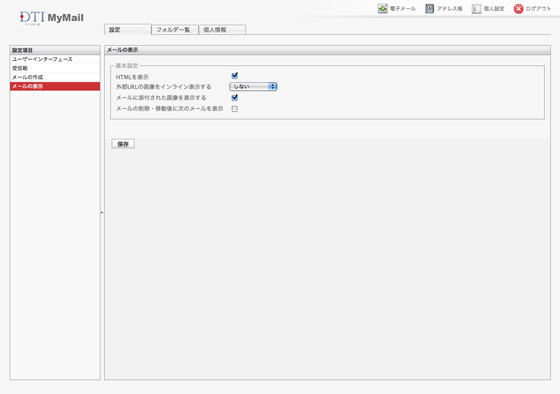Click the DTI MyMail logo
The height and width of the screenshot is (394, 560).
pyautogui.click(x=51, y=18)
